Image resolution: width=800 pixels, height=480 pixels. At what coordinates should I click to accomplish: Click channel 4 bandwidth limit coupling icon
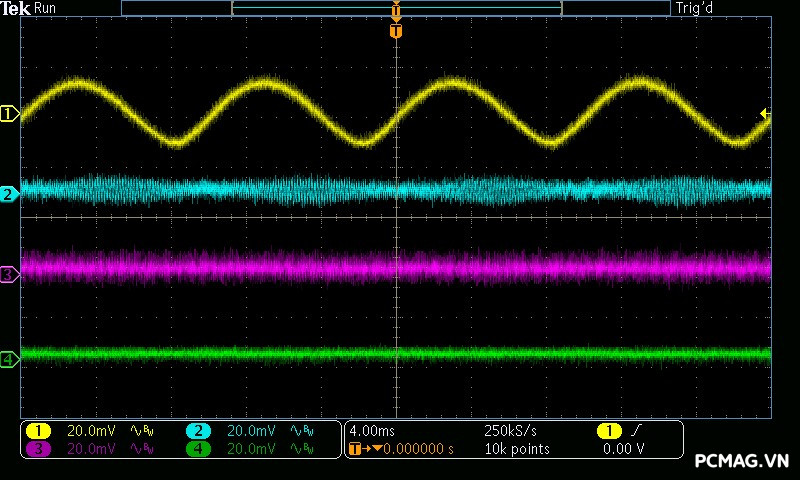(303, 449)
